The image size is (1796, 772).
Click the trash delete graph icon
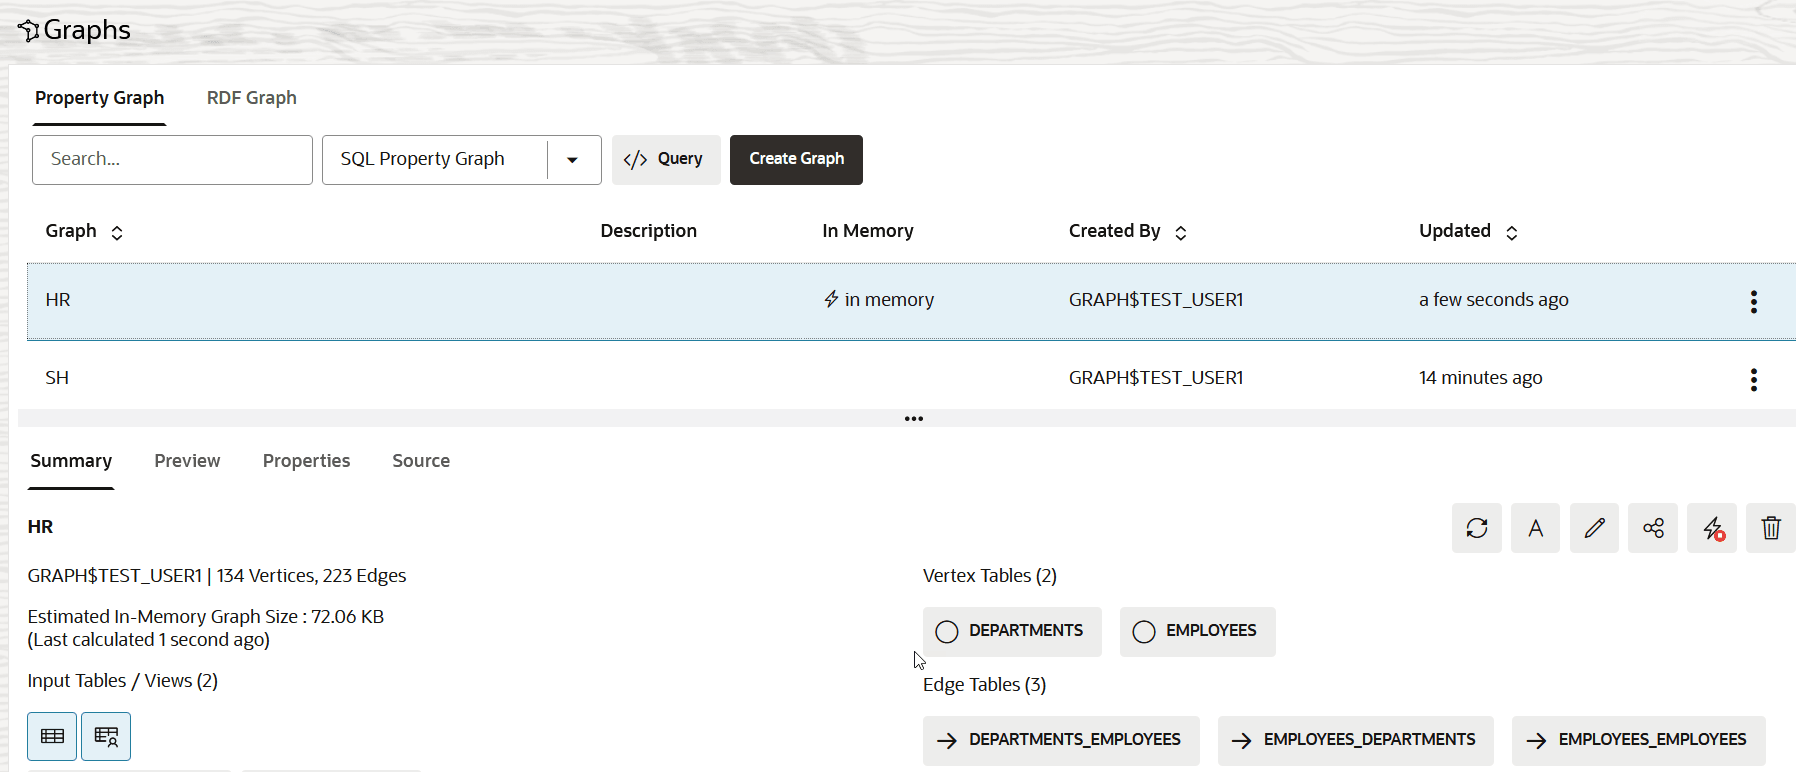tap(1771, 528)
